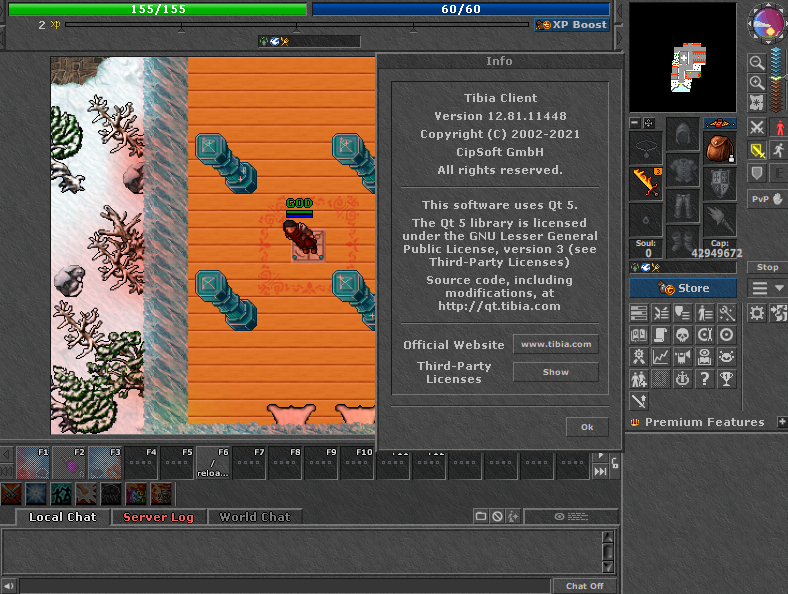Open the help question mark icon

[705, 379]
